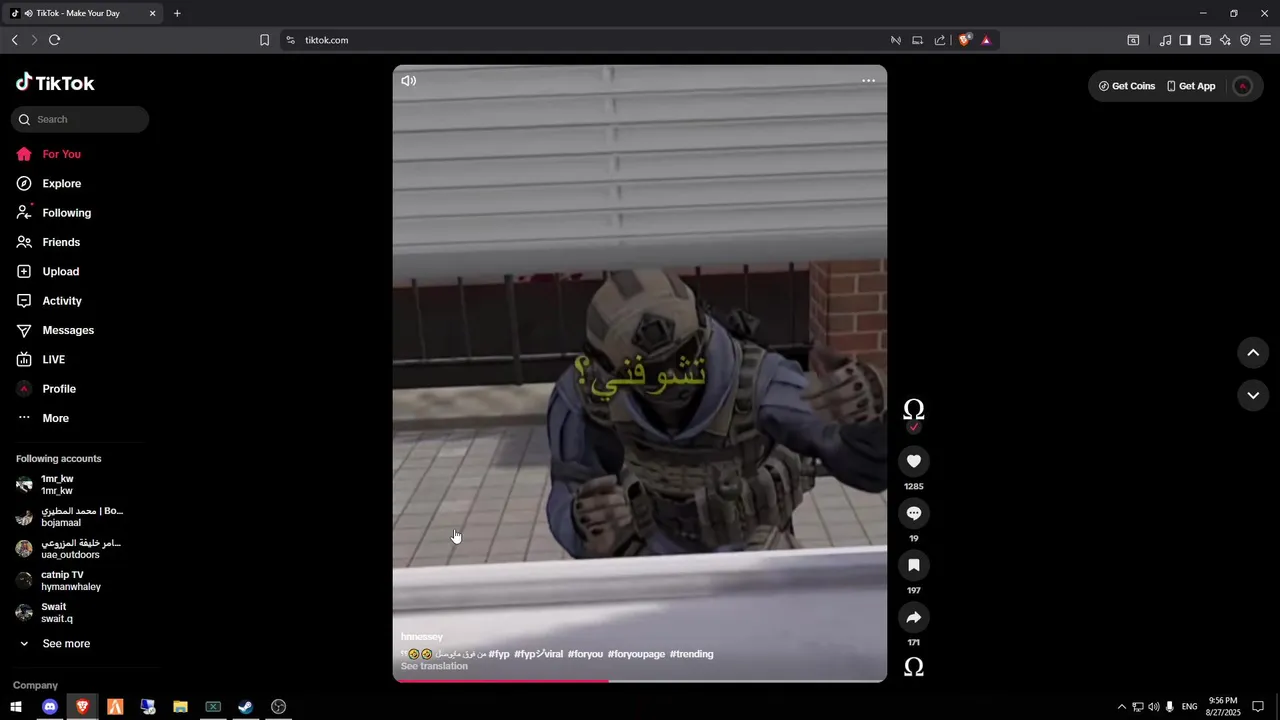
Task: Reload the page in the browser
Action: coord(54,40)
